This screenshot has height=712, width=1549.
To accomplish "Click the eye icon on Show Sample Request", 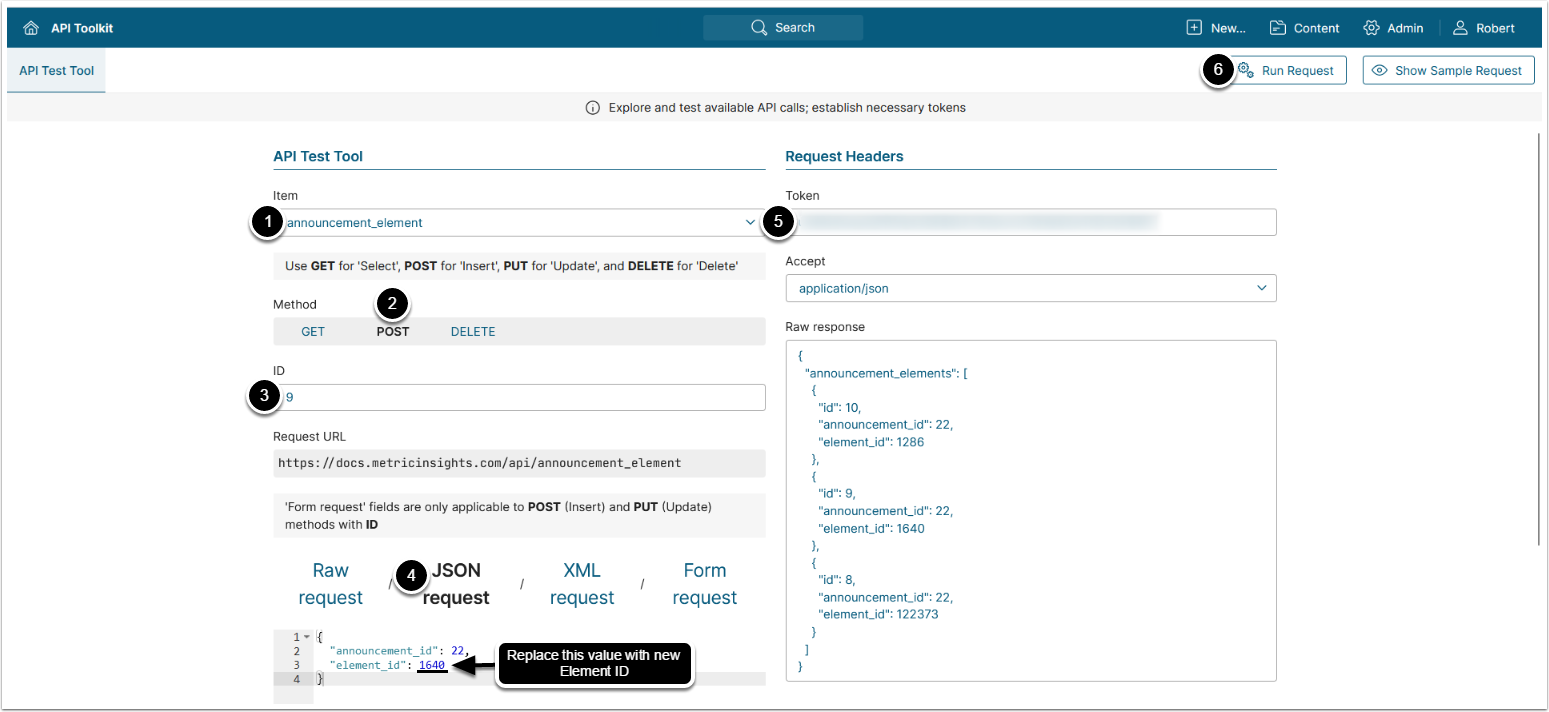I will click(x=1380, y=70).
